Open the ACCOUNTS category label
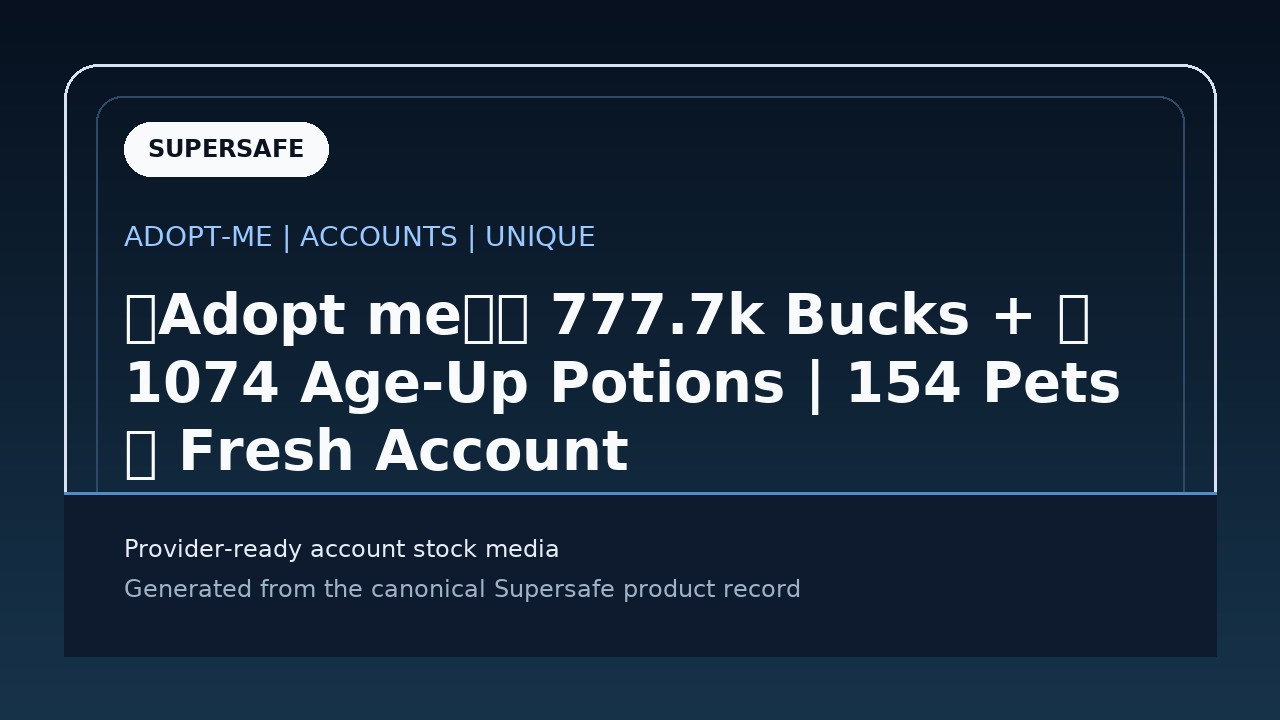This screenshot has width=1280, height=720. (x=379, y=237)
